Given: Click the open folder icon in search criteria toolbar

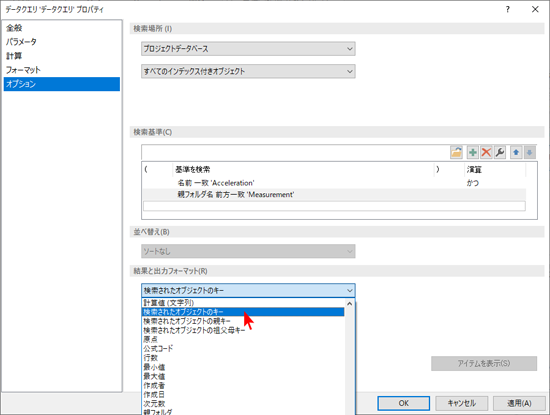Looking at the screenshot, I should (x=456, y=152).
